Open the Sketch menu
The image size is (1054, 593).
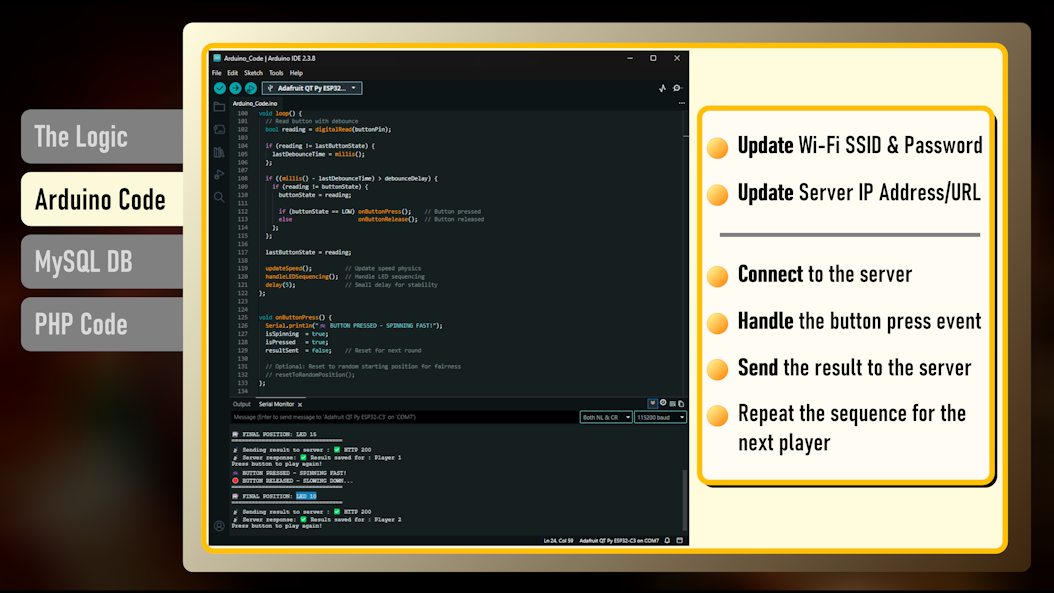(x=253, y=73)
